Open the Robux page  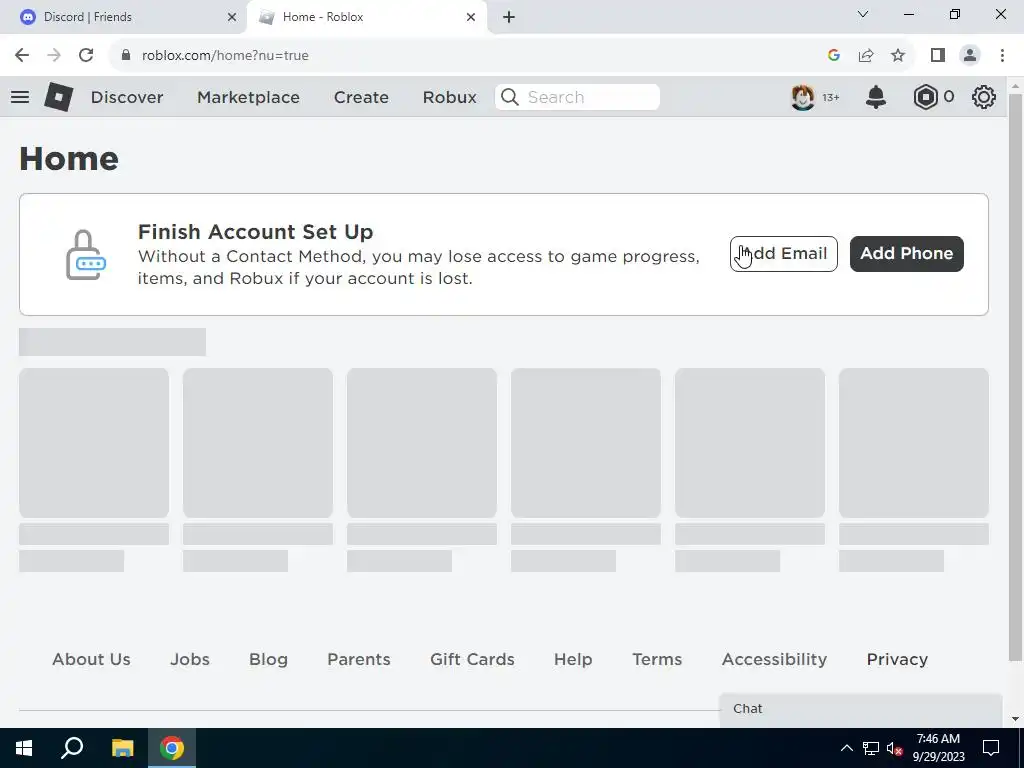click(449, 97)
